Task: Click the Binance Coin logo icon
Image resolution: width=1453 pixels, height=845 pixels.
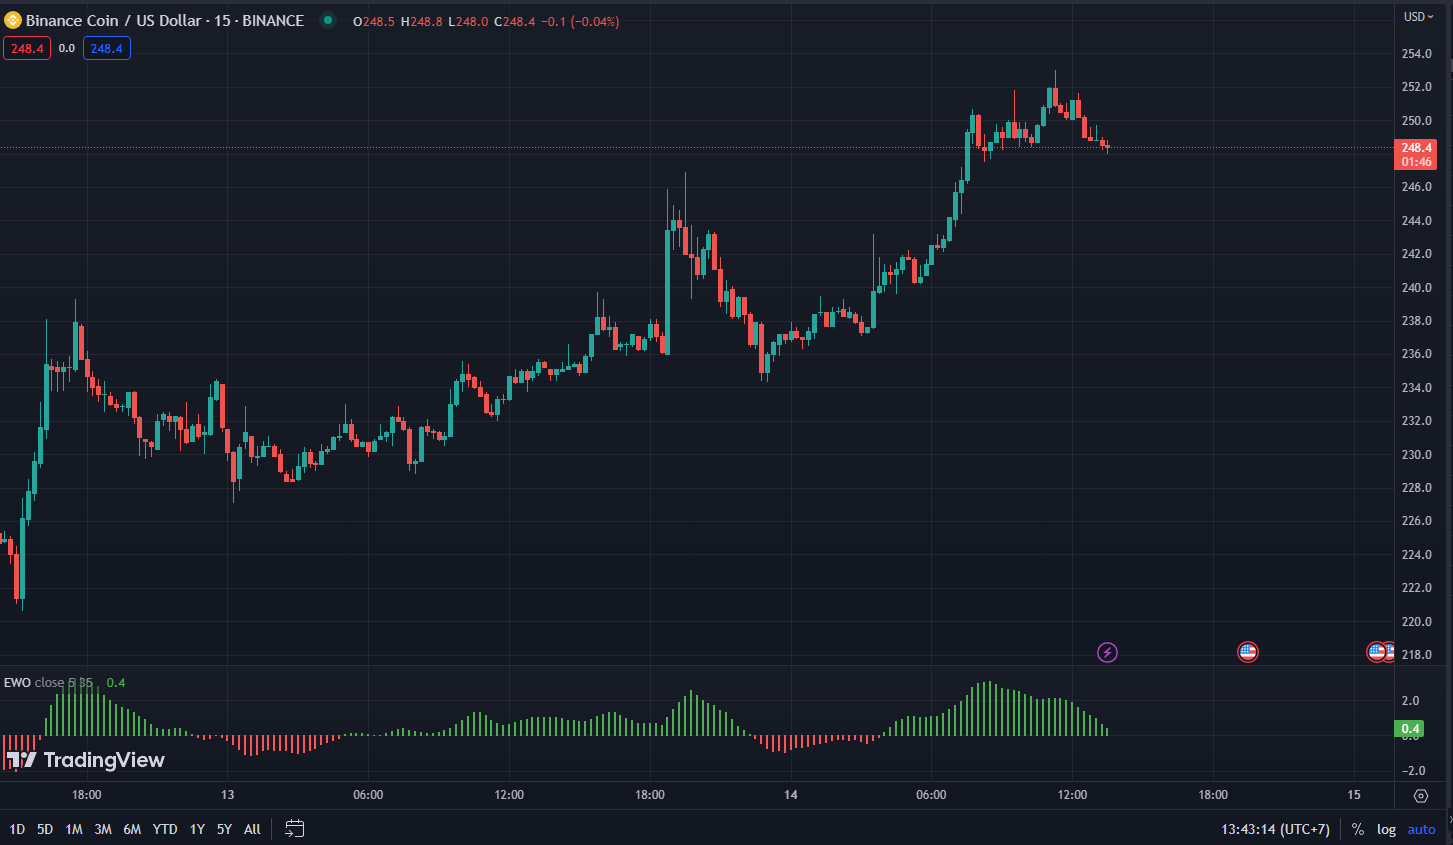Action: (13, 20)
